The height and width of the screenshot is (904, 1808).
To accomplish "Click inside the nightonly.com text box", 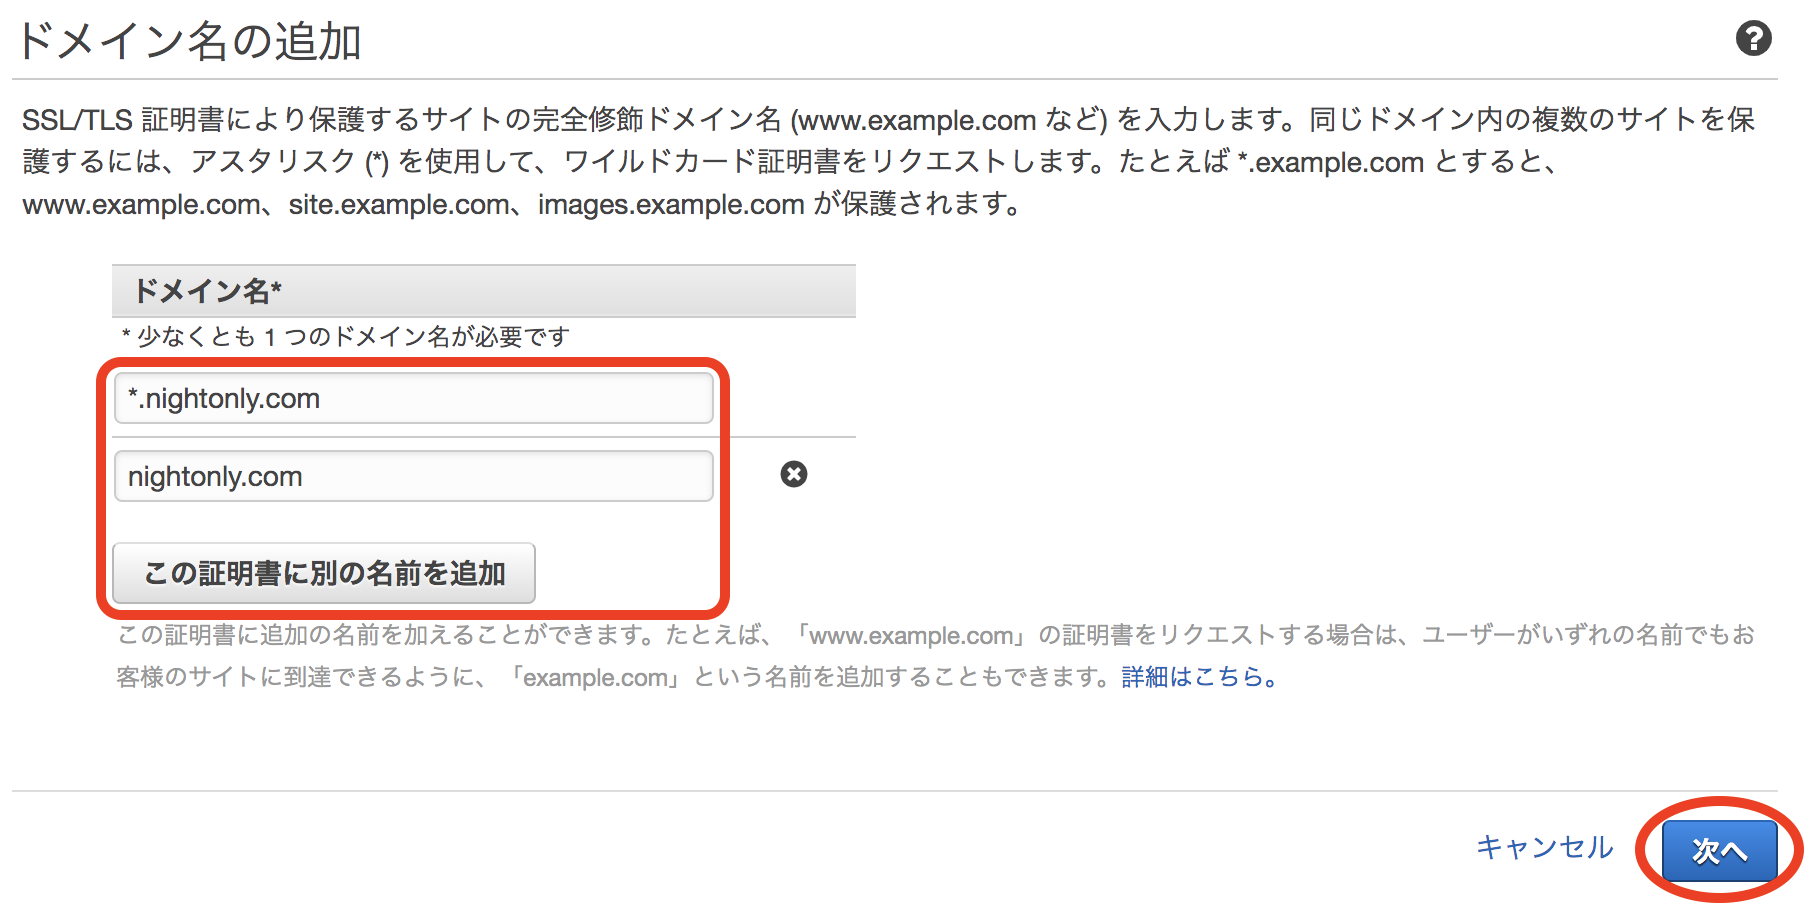I will tap(413, 475).
